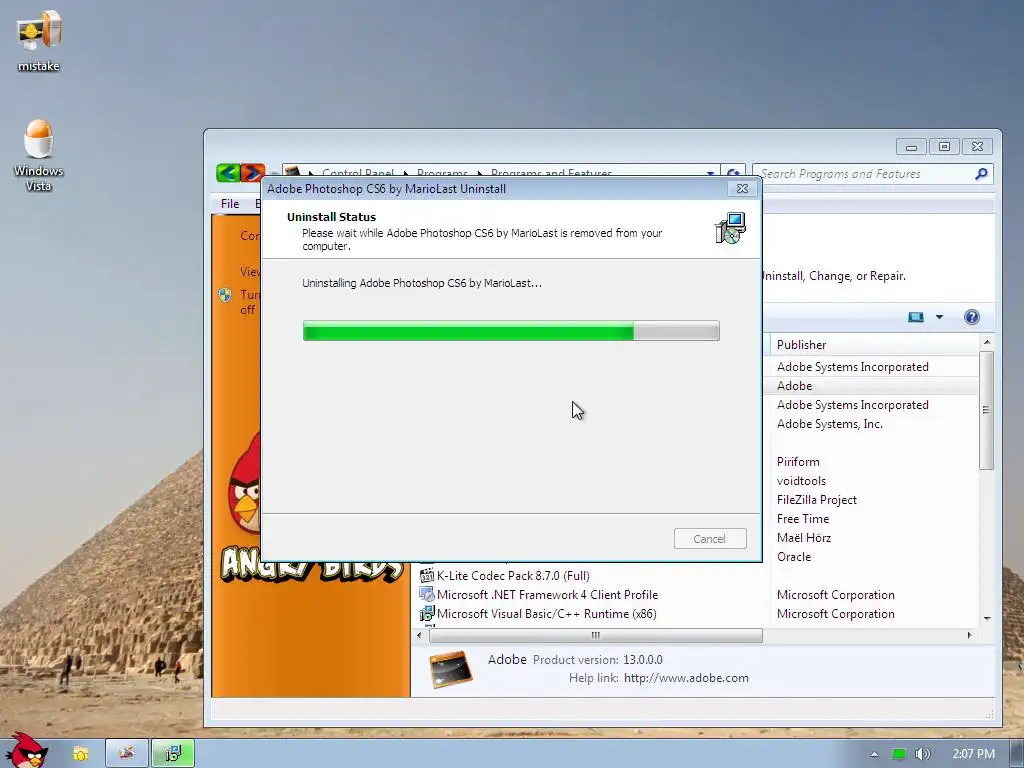Click the Visual Basic/C++ Runtime program icon
The width and height of the screenshot is (1024, 768).
click(x=426, y=613)
